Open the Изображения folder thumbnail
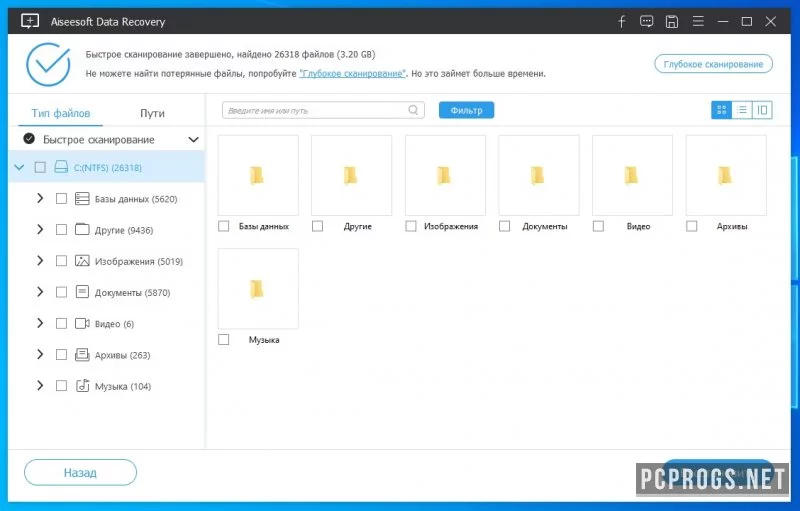This screenshot has width=800, height=511. (445, 175)
